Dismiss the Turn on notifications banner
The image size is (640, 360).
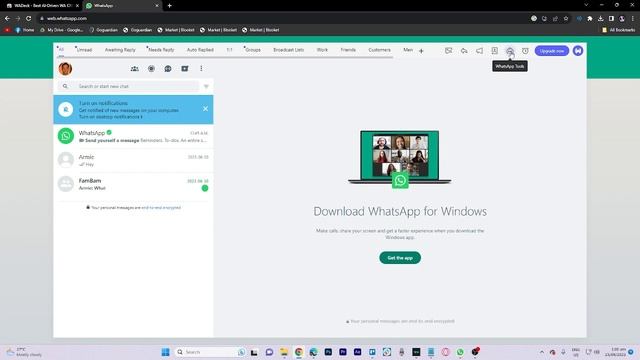(x=205, y=109)
